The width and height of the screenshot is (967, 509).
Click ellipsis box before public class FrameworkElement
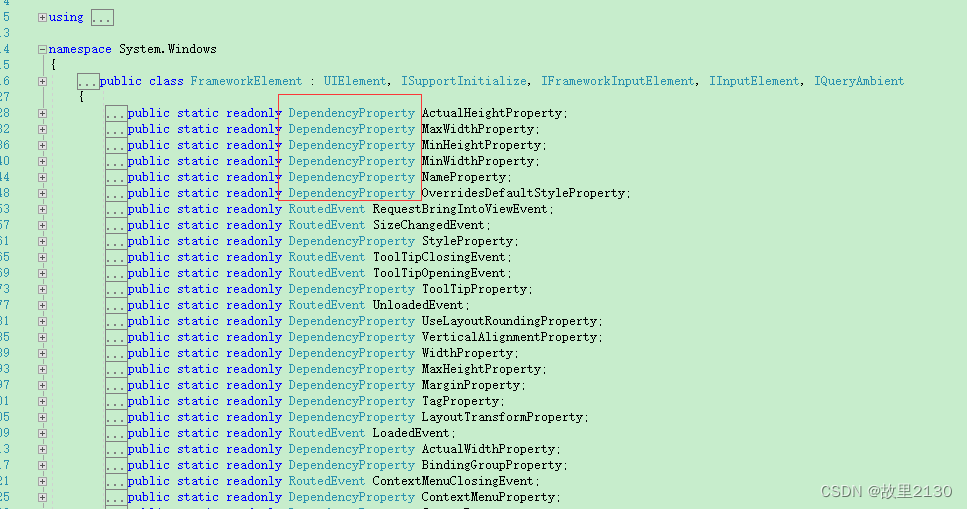pyautogui.click(x=88, y=81)
